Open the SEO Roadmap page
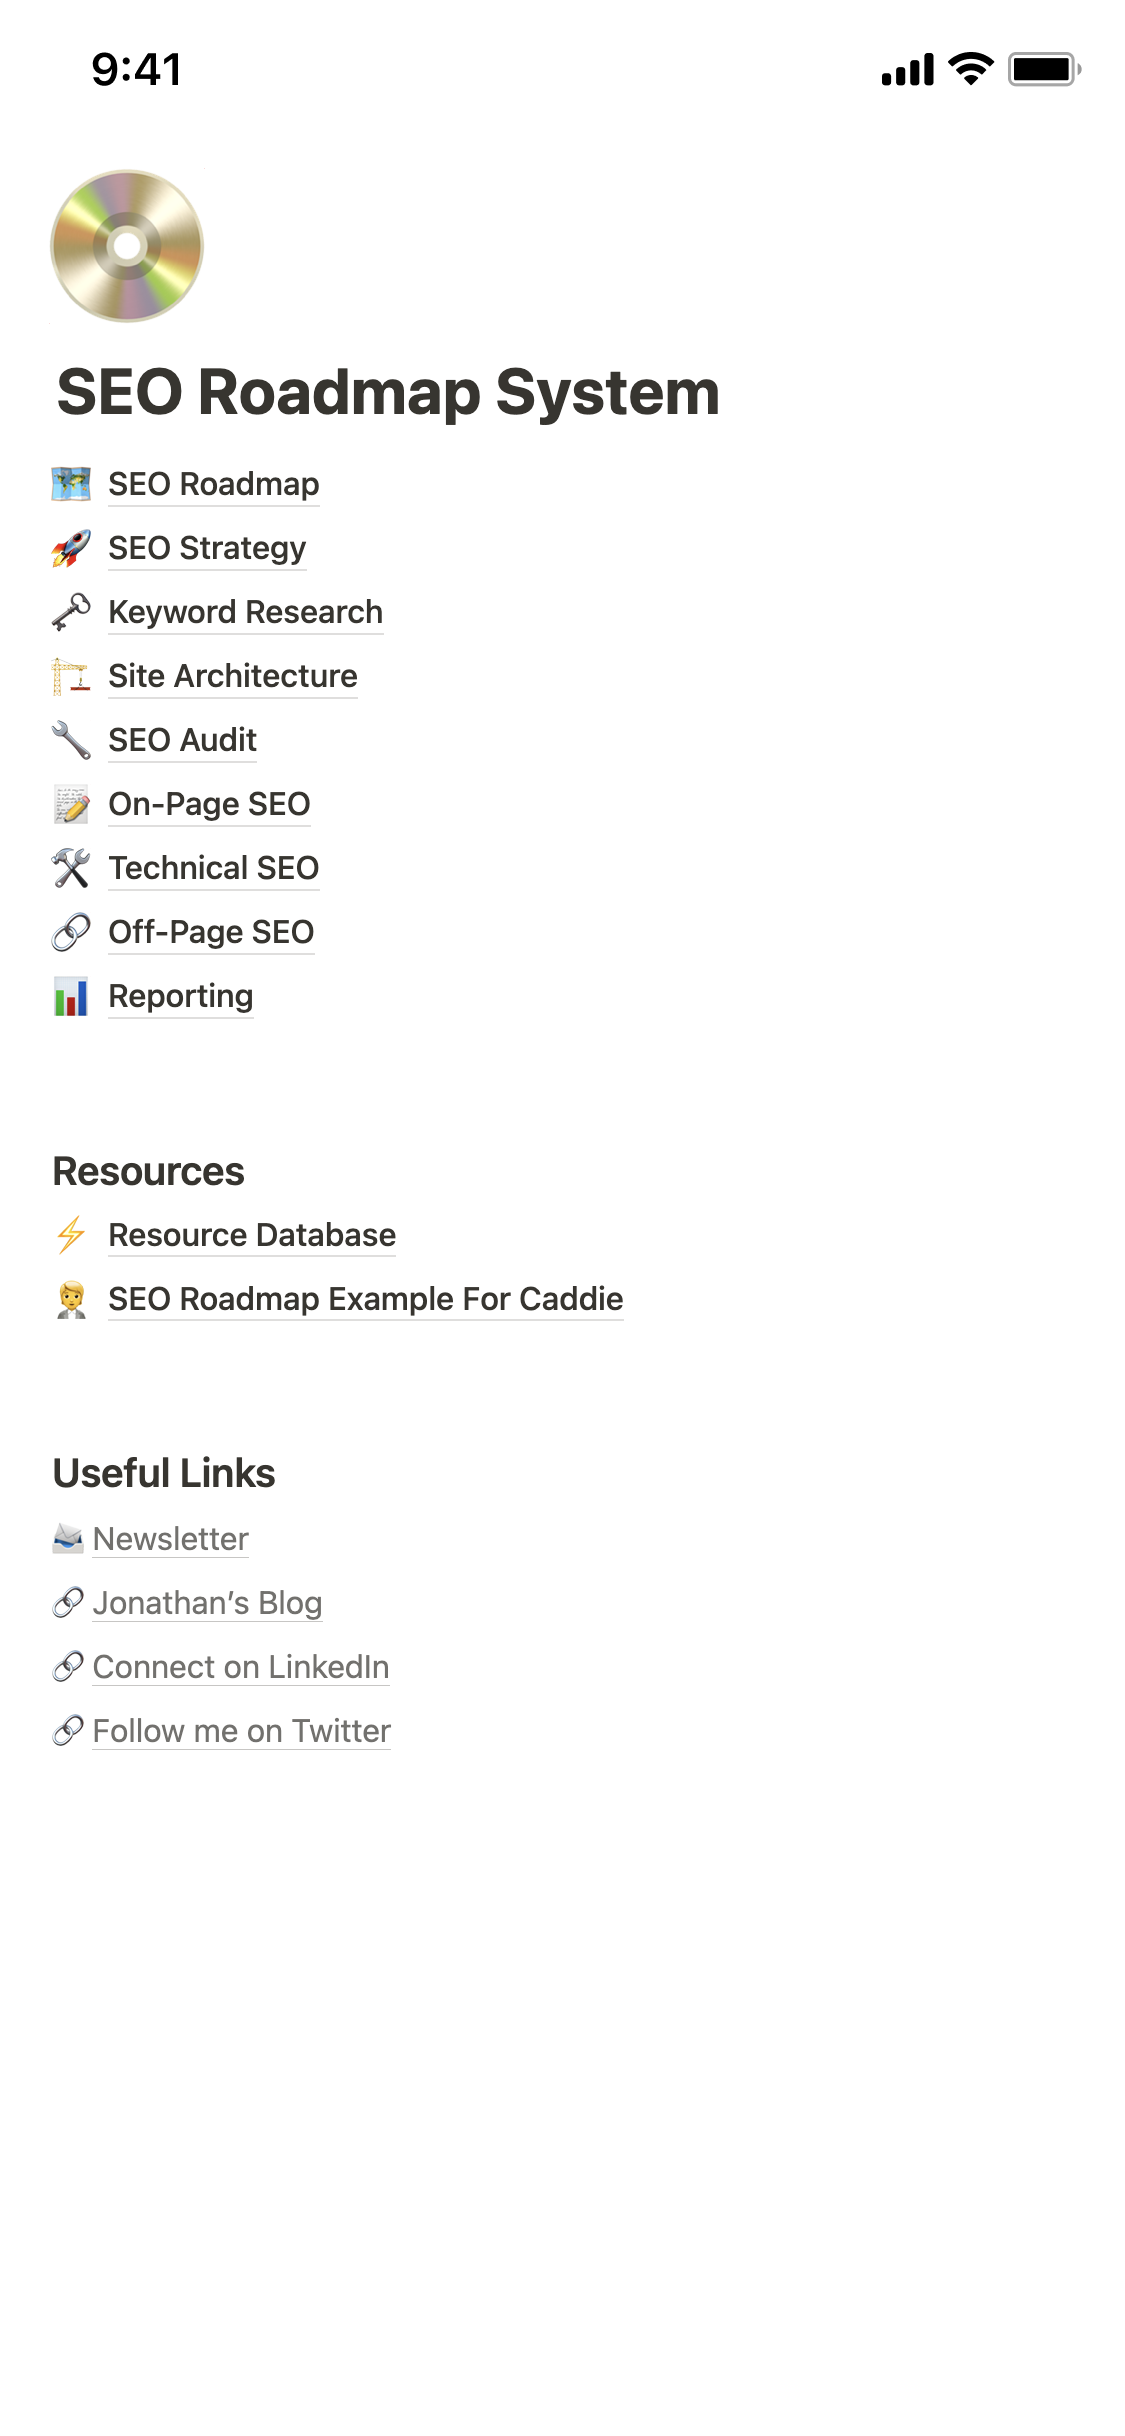 [x=213, y=484]
